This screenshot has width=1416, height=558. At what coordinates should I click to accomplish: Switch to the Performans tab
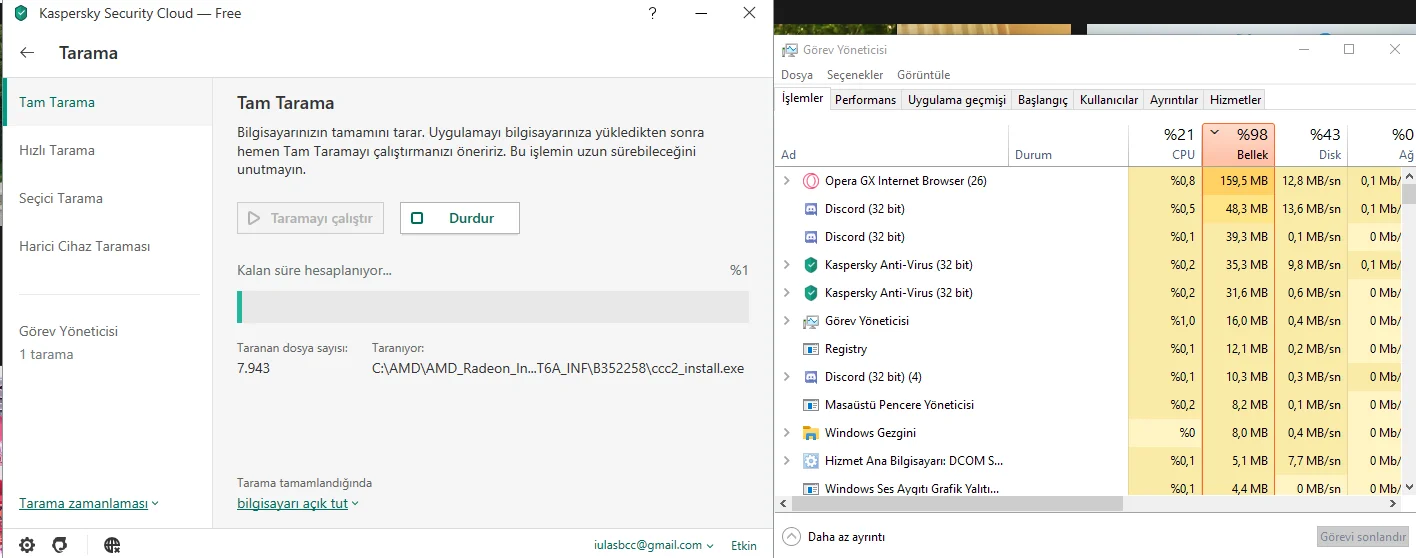(x=865, y=100)
